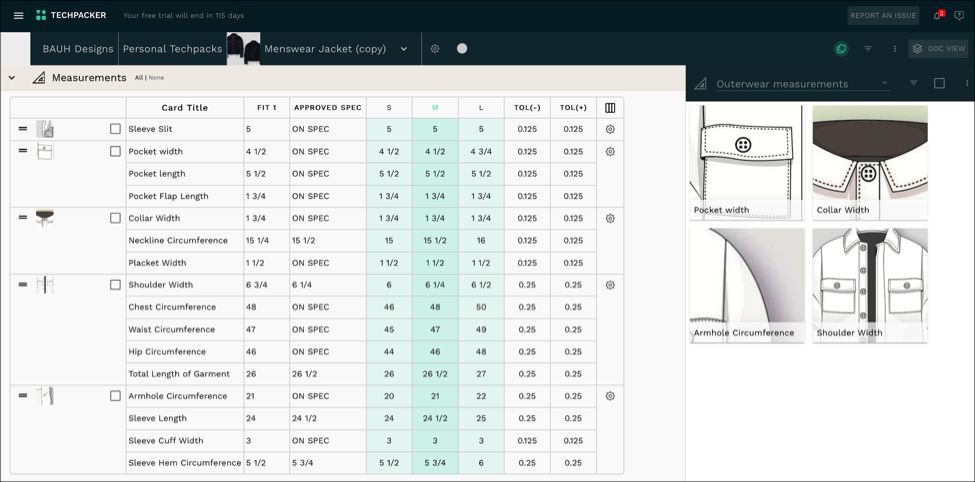Tick the Shoulder Width card checkbox

[115, 285]
